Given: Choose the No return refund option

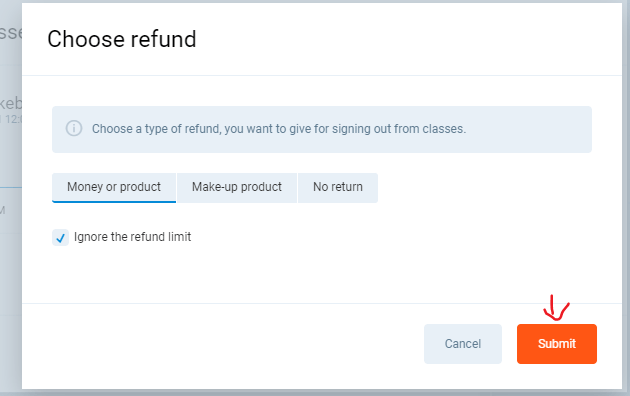Looking at the screenshot, I should click(x=338, y=188).
